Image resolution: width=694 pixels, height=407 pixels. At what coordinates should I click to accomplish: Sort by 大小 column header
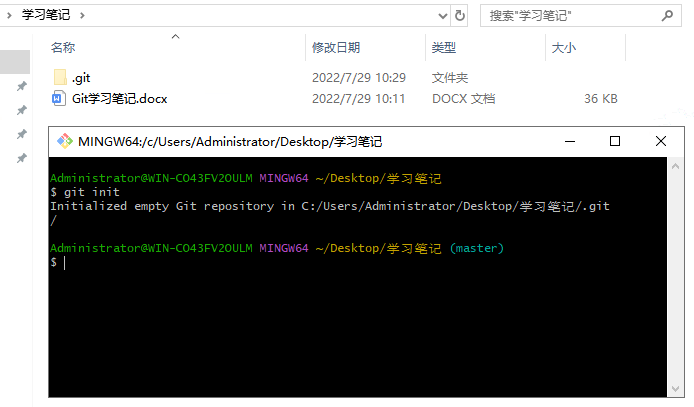click(x=564, y=47)
